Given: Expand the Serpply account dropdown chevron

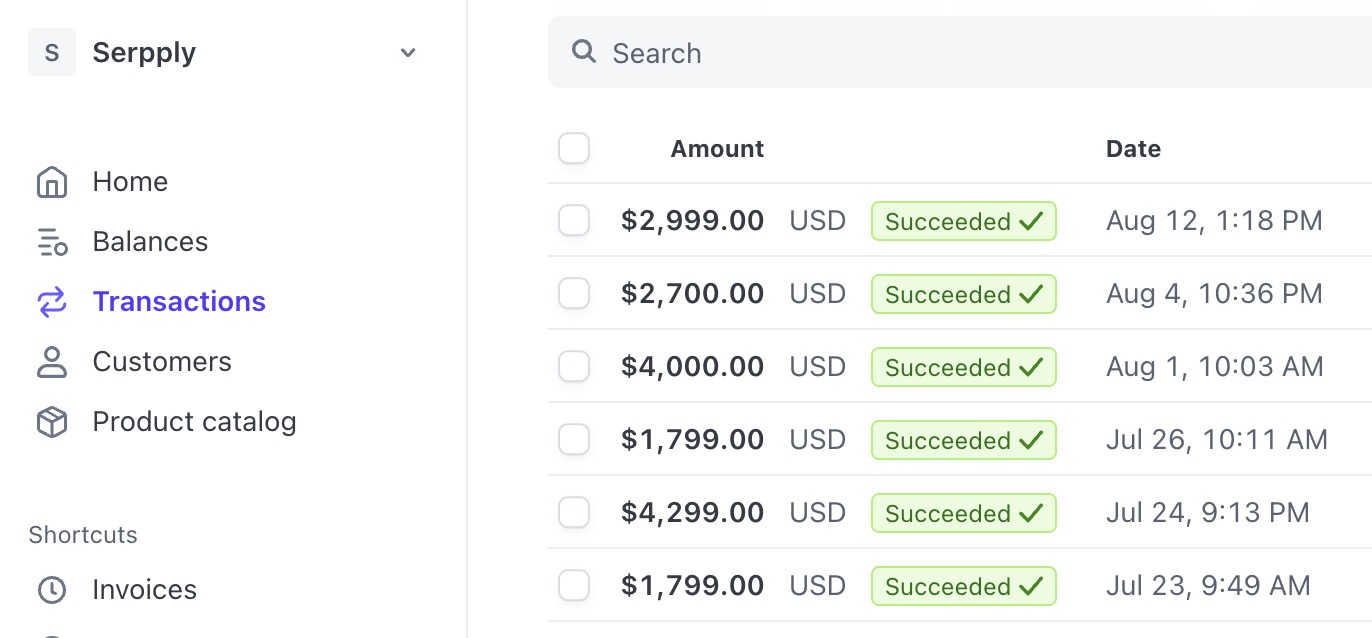Looking at the screenshot, I should click(x=408, y=53).
